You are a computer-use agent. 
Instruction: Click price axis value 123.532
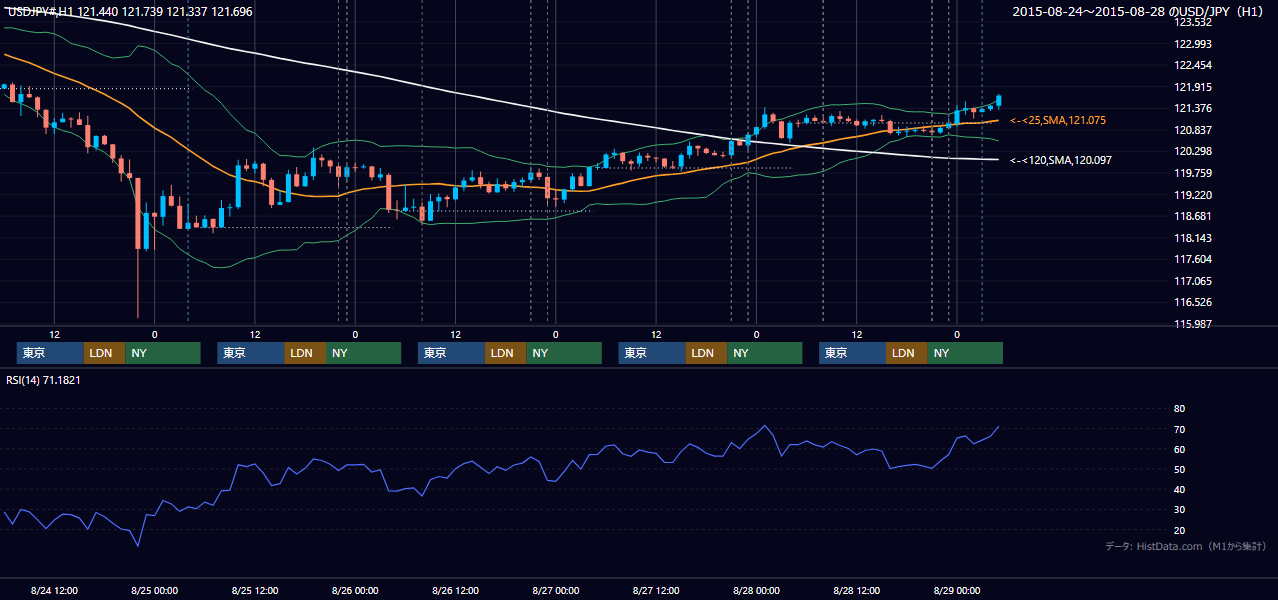tap(1193, 22)
